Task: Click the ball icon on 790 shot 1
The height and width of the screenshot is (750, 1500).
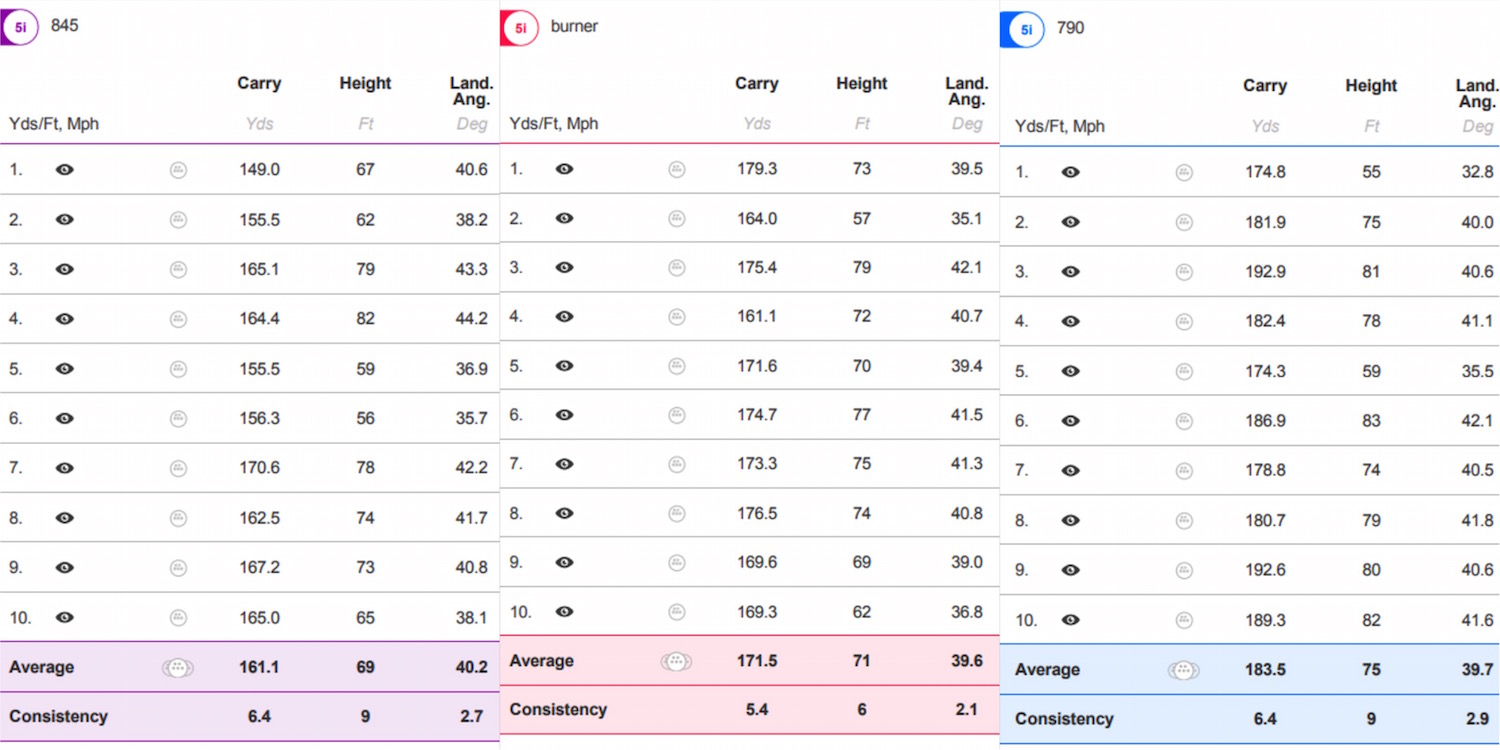Action: 1184,172
